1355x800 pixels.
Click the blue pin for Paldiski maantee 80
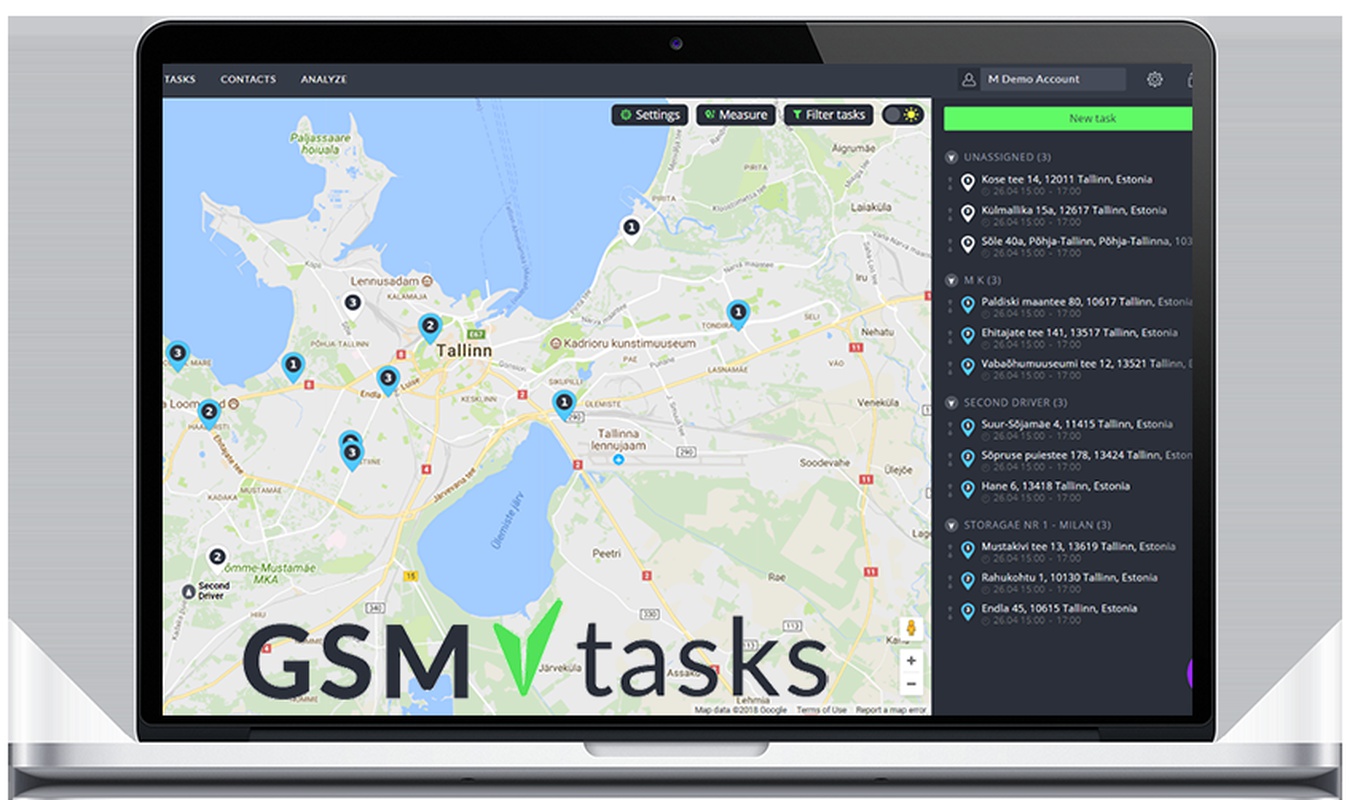click(x=967, y=304)
